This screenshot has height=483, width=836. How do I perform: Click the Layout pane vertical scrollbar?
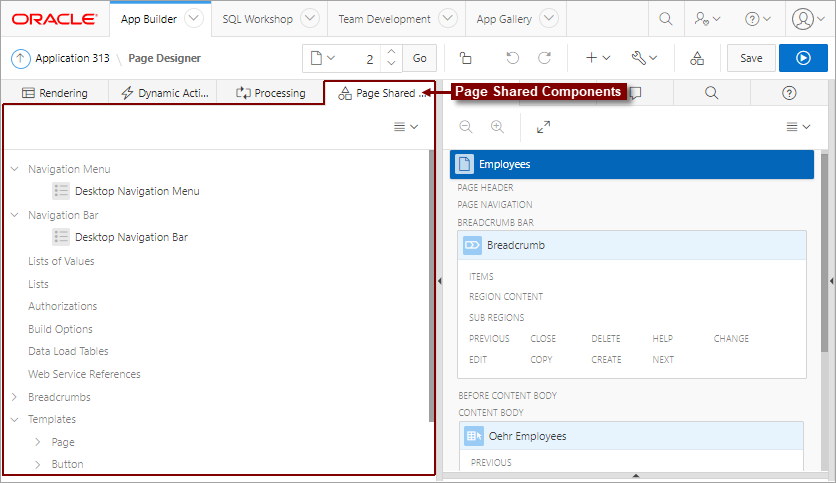pyautogui.click(x=824, y=253)
